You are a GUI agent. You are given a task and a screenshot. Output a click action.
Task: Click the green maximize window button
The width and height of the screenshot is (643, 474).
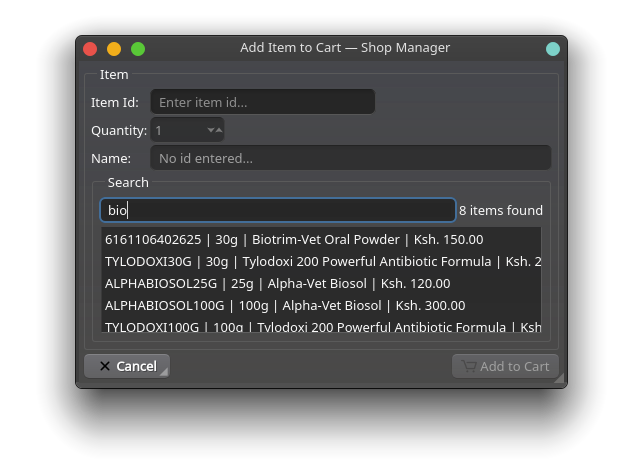[x=138, y=49]
